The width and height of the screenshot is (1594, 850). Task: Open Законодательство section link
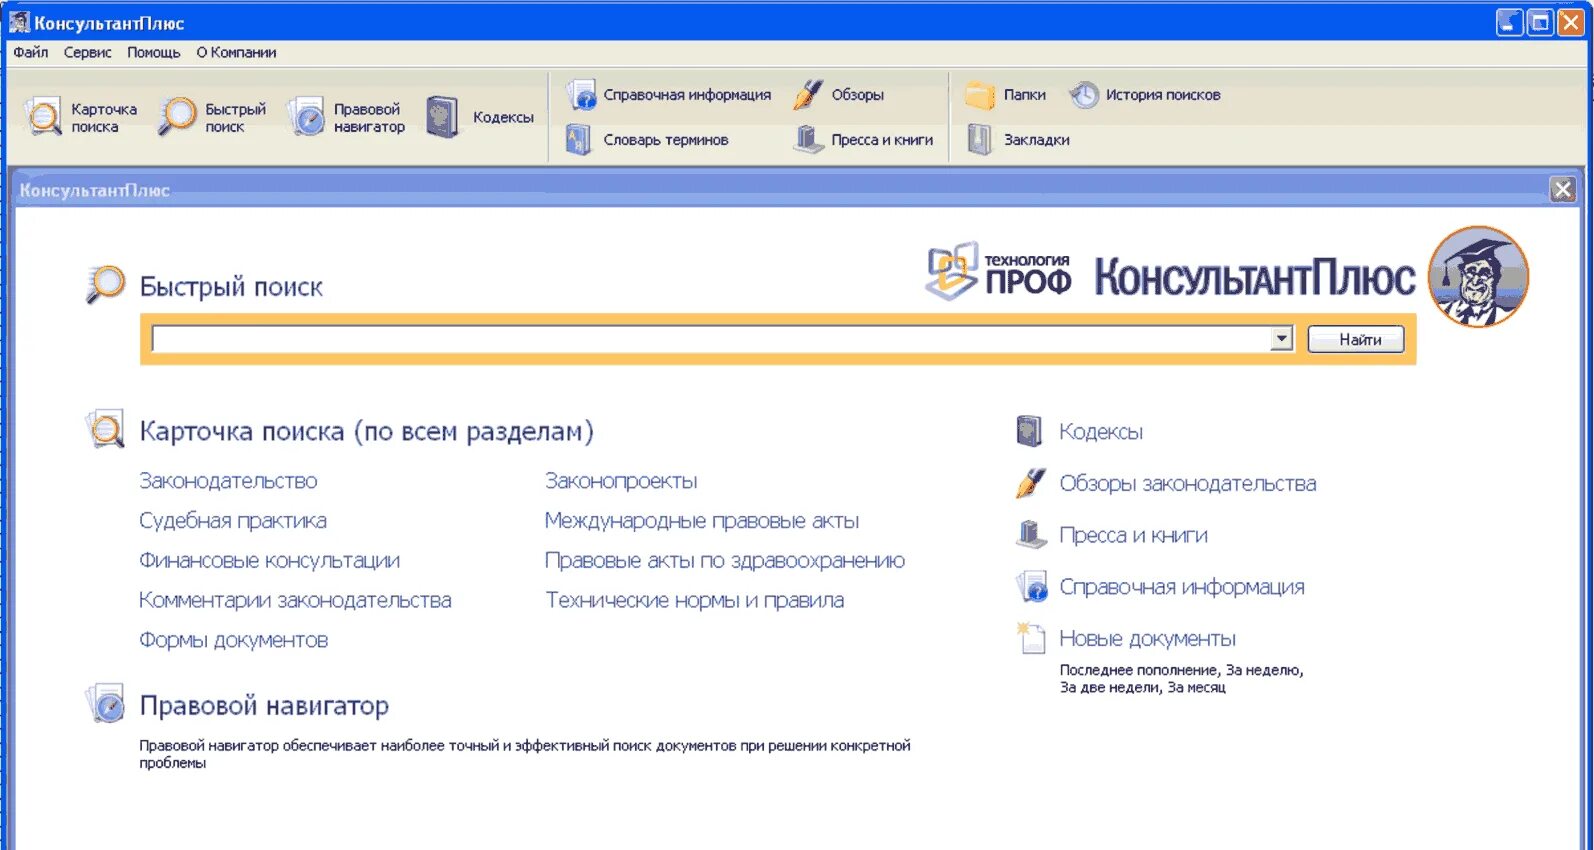tap(228, 481)
